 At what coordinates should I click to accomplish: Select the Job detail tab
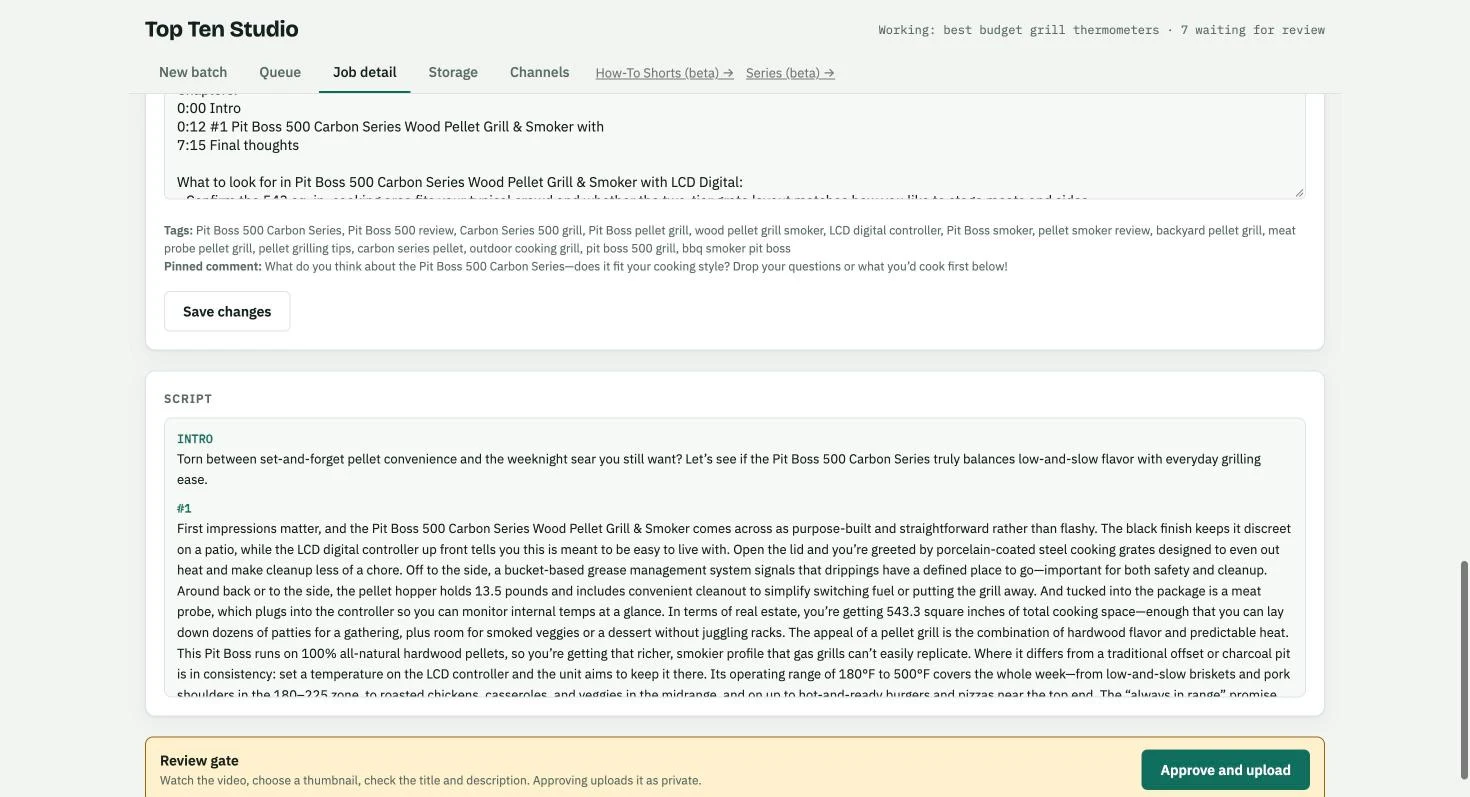[x=365, y=72]
